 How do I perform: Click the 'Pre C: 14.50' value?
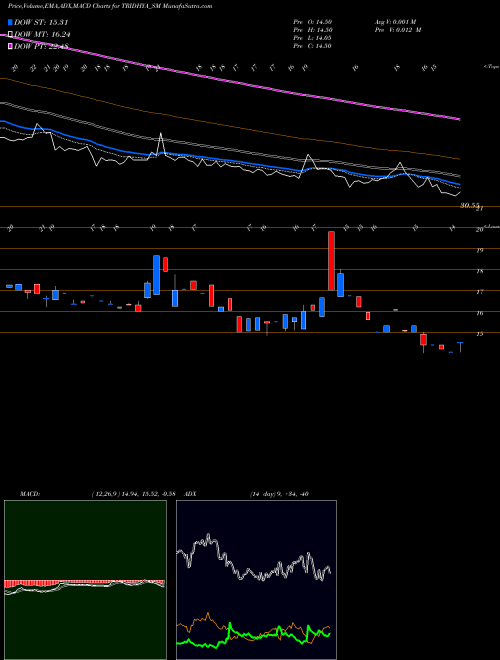(312, 46)
